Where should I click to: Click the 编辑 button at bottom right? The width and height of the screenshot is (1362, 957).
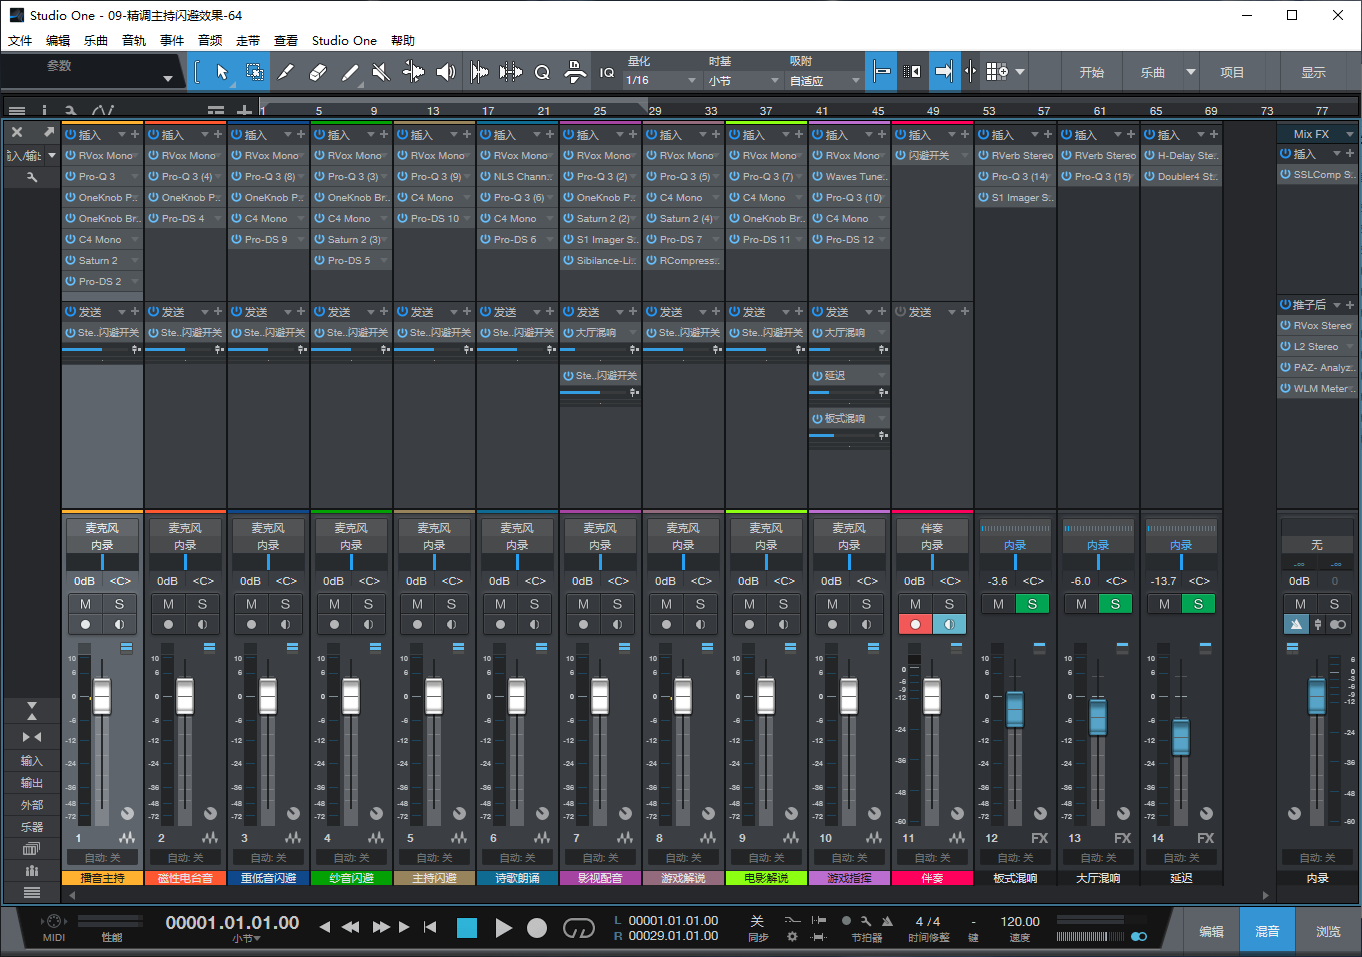1211,929
